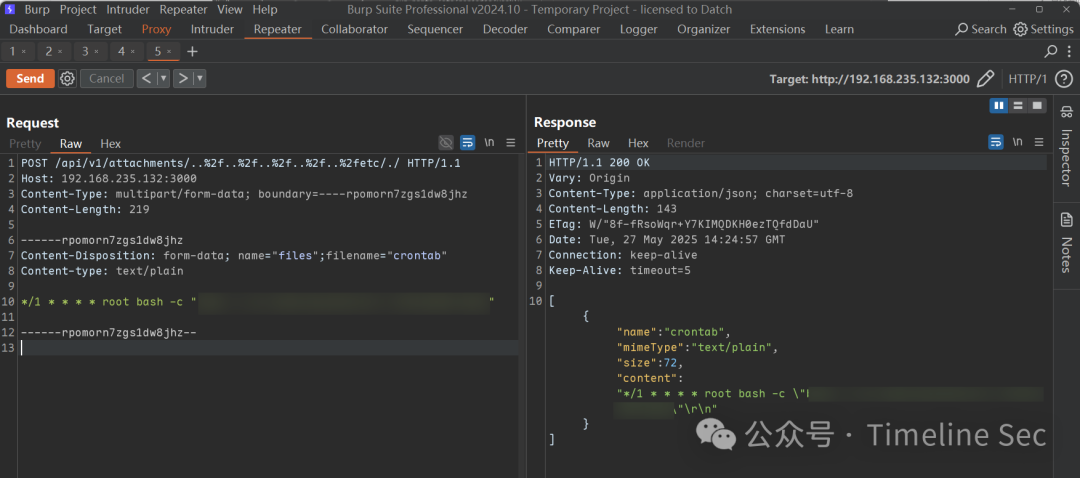The width and height of the screenshot is (1080, 478).
Task: Toggle Response \n non-printable characters
Action: coord(1017,142)
